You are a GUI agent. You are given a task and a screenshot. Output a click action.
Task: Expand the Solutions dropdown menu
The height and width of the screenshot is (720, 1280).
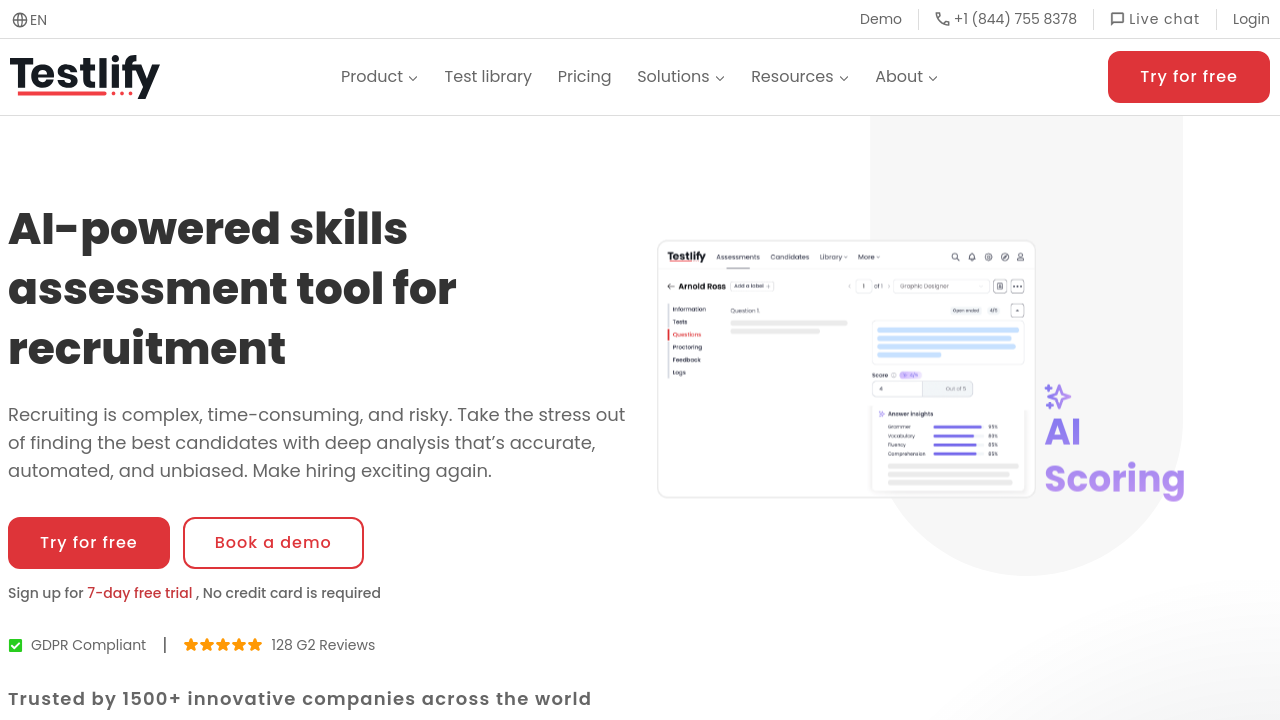click(x=680, y=77)
